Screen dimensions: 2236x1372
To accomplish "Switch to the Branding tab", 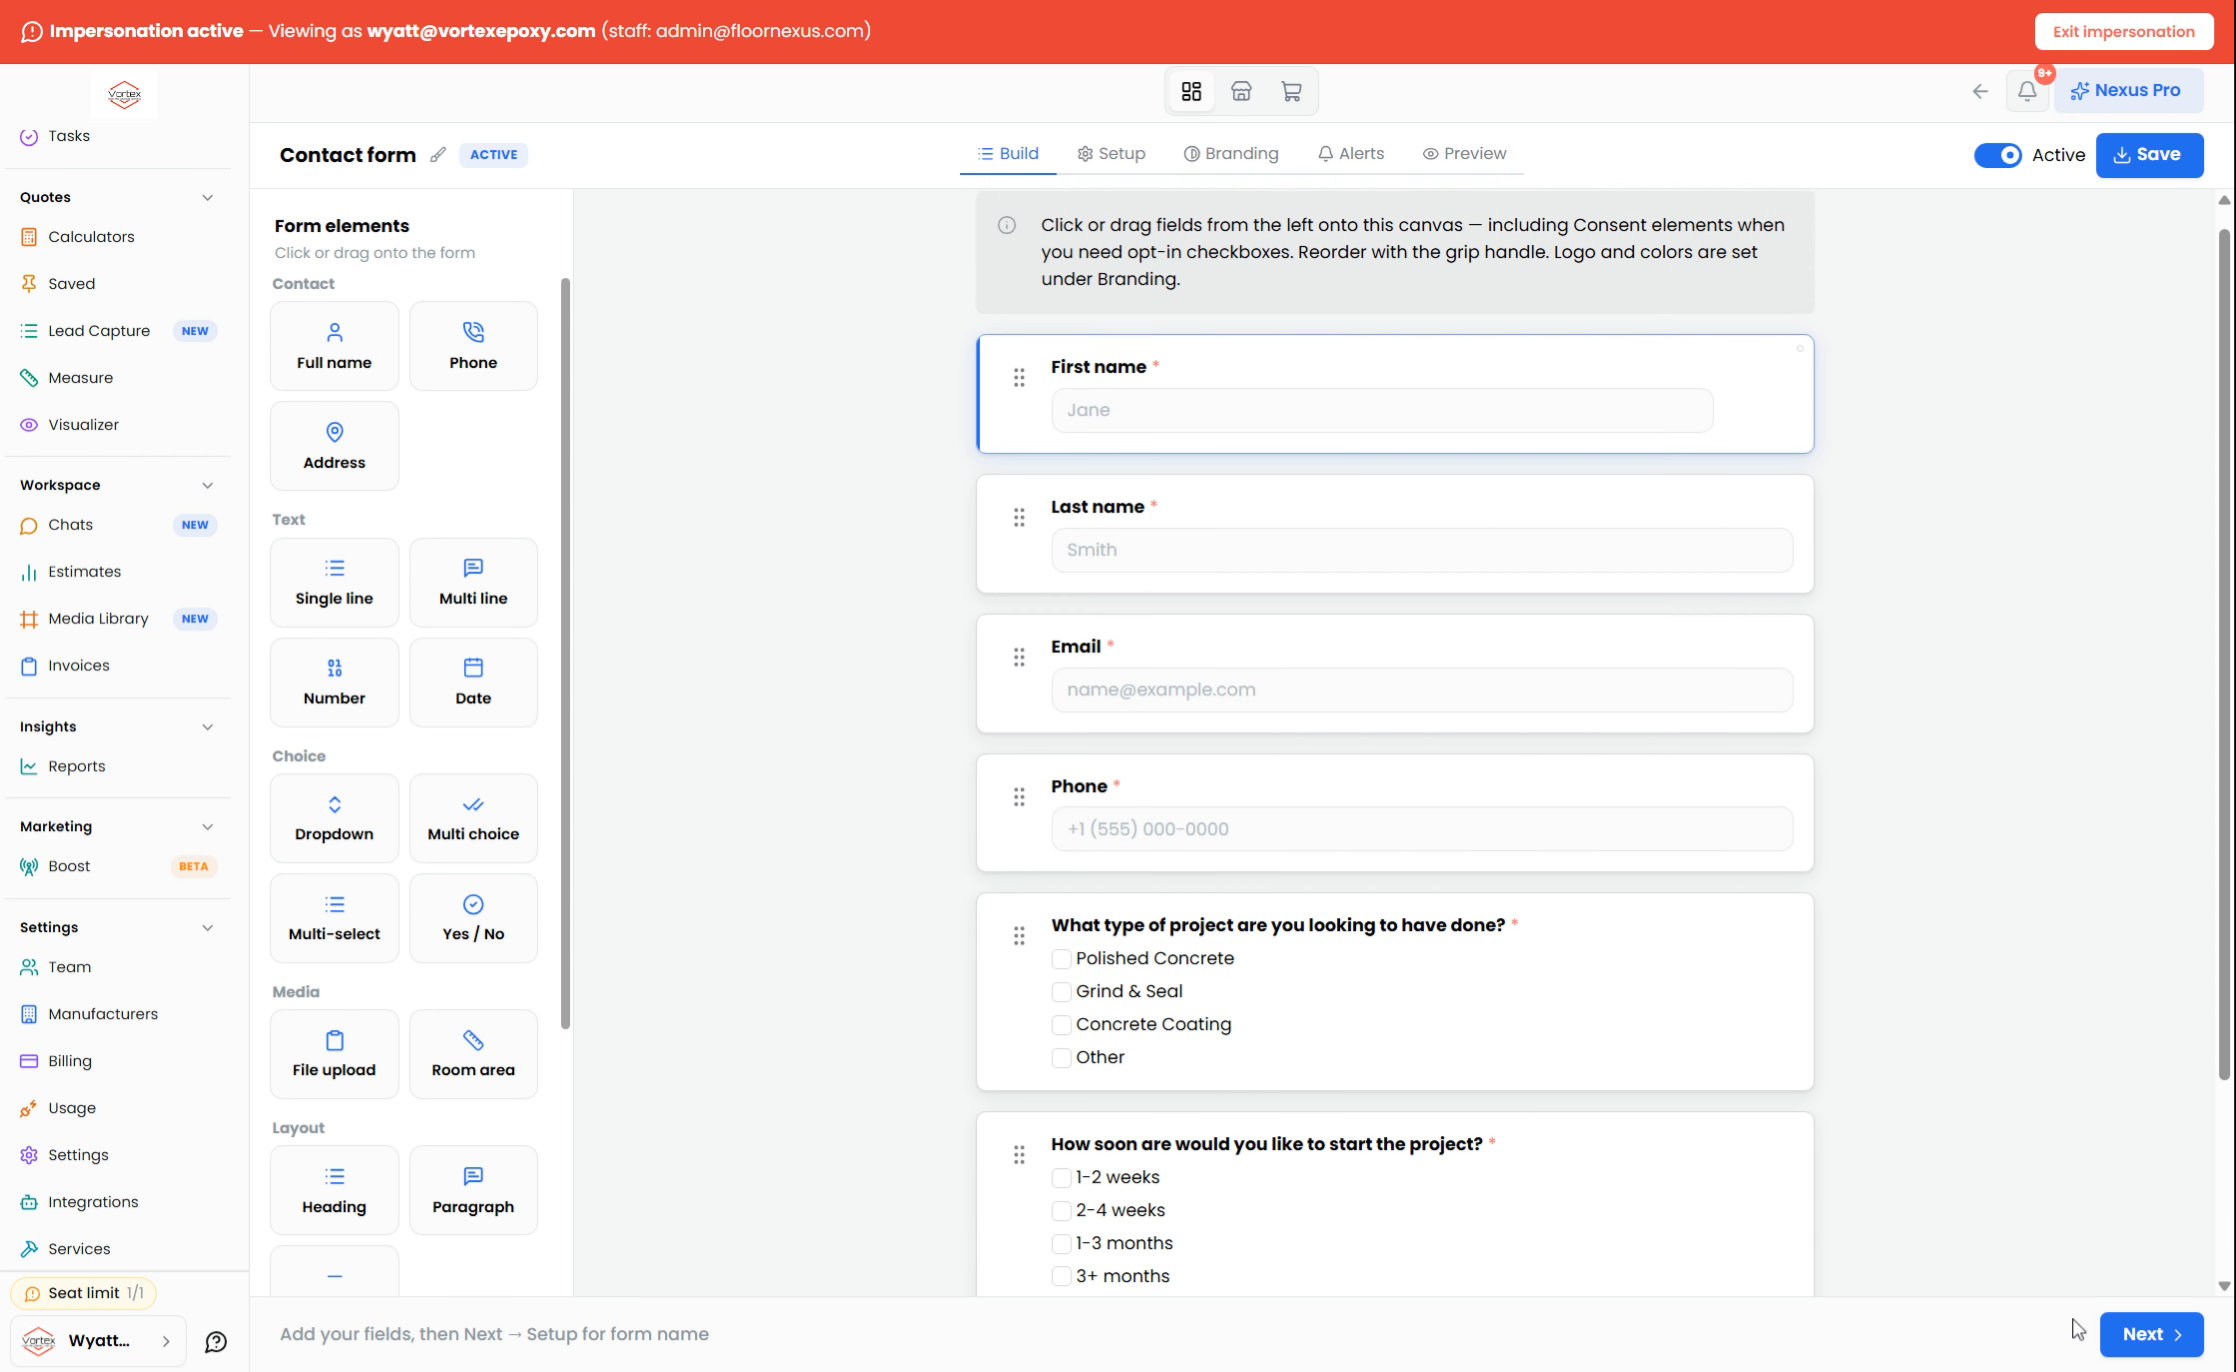I will click(1231, 154).
